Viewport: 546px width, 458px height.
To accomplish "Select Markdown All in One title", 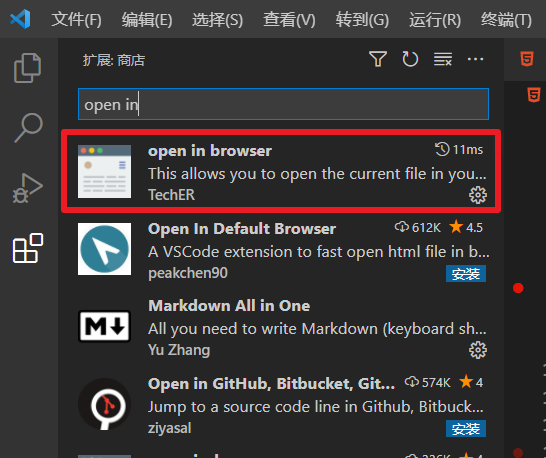I will [229, 306].
